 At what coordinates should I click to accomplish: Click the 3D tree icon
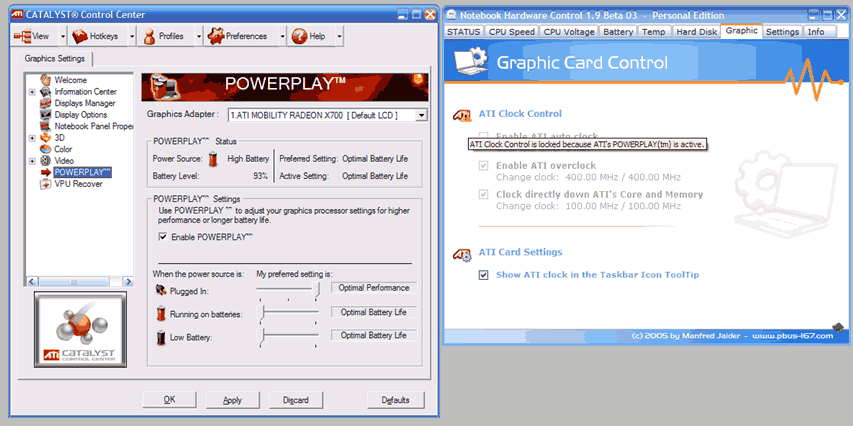point(46,138)
